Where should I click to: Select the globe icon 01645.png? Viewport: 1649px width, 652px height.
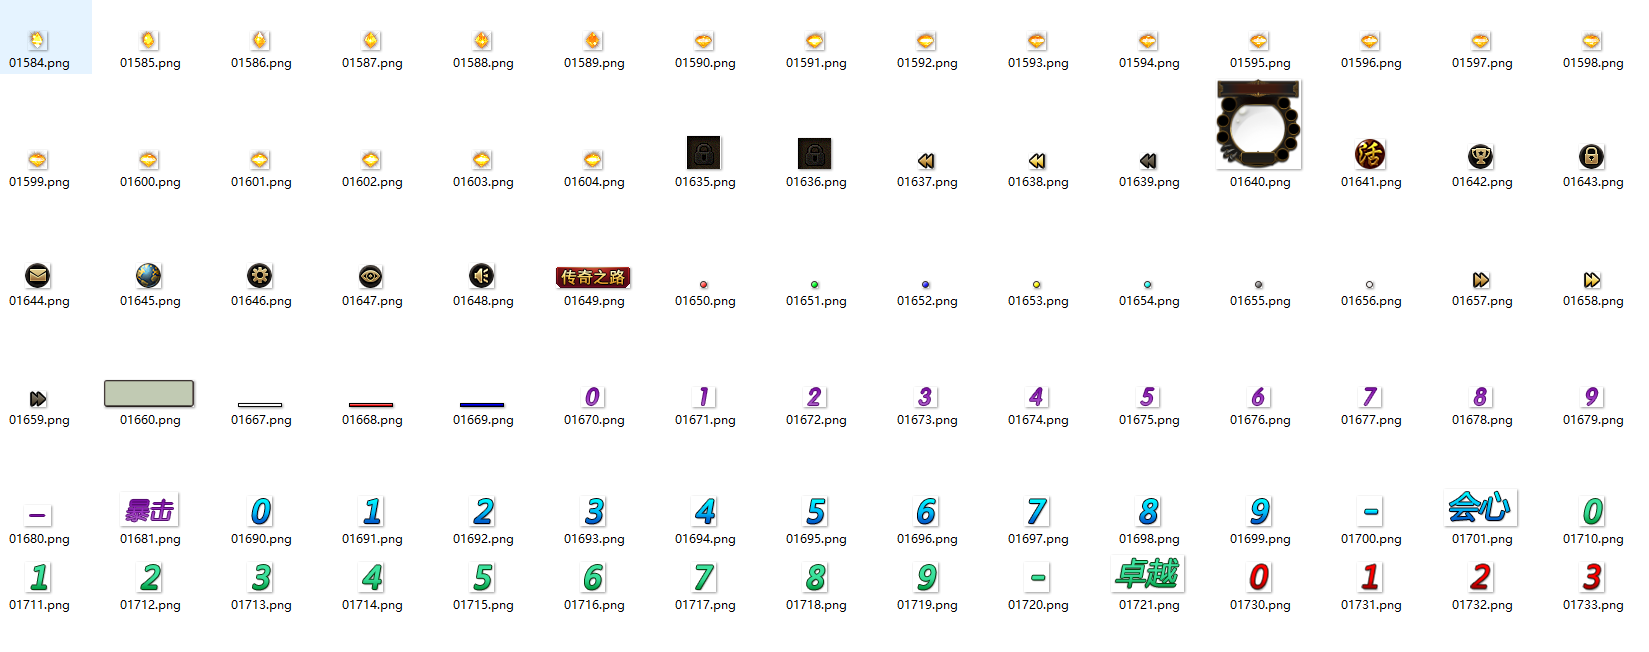pyautogui.click(x=149, y=275)
